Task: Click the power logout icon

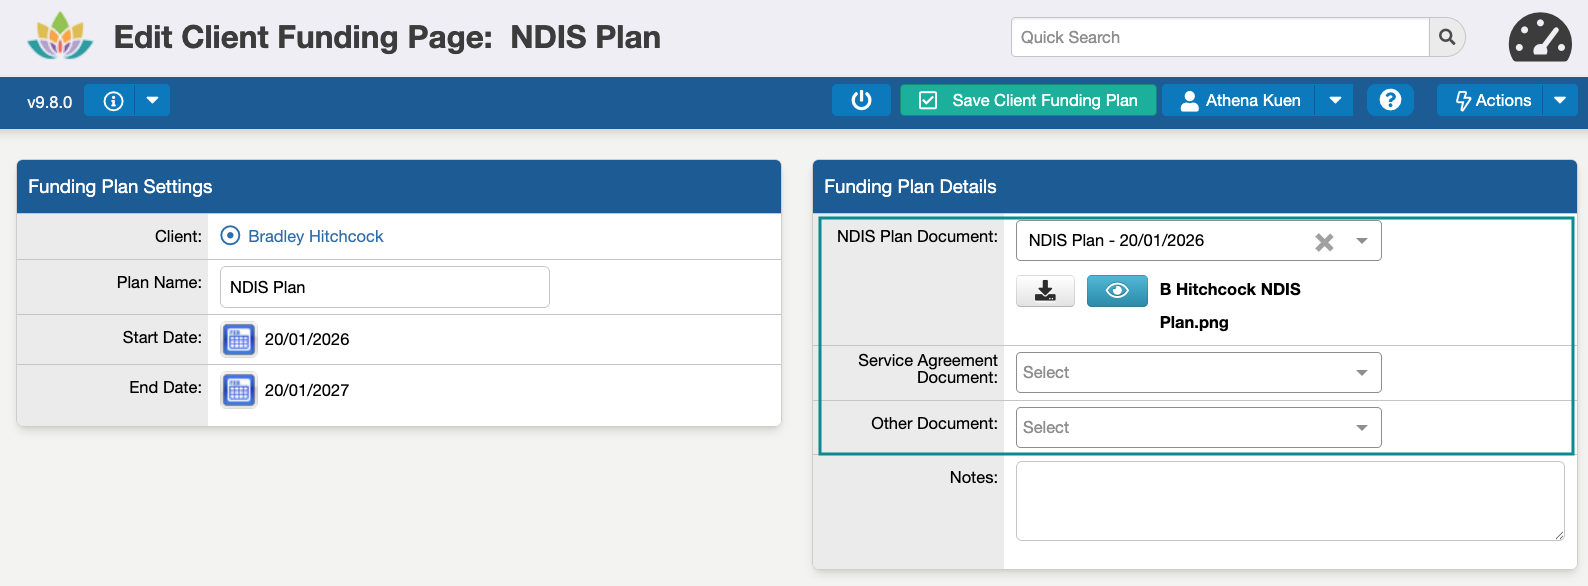Action: pos(861,100)
